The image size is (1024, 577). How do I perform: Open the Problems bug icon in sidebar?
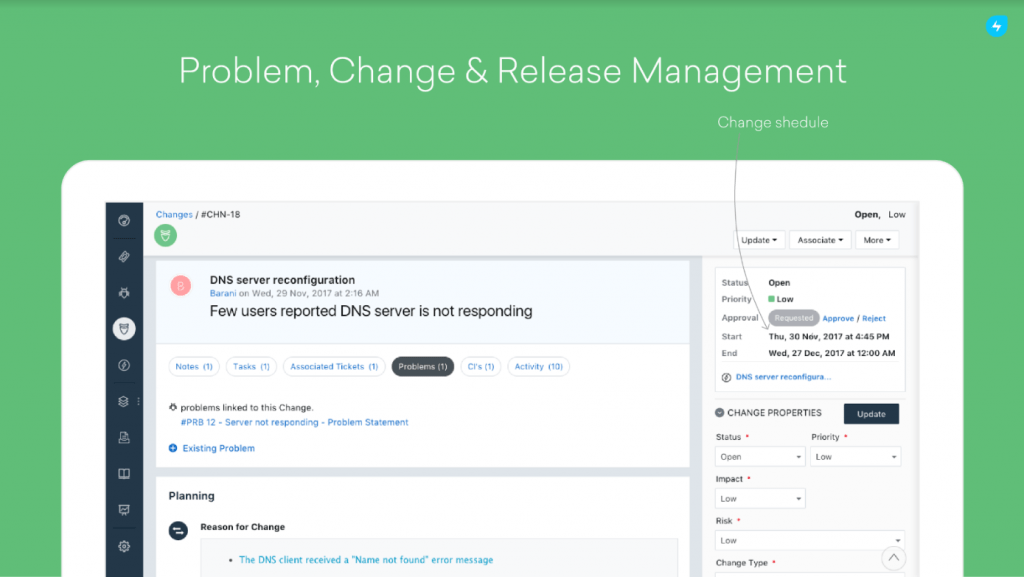pyautogui.click(x=124, y=293)
